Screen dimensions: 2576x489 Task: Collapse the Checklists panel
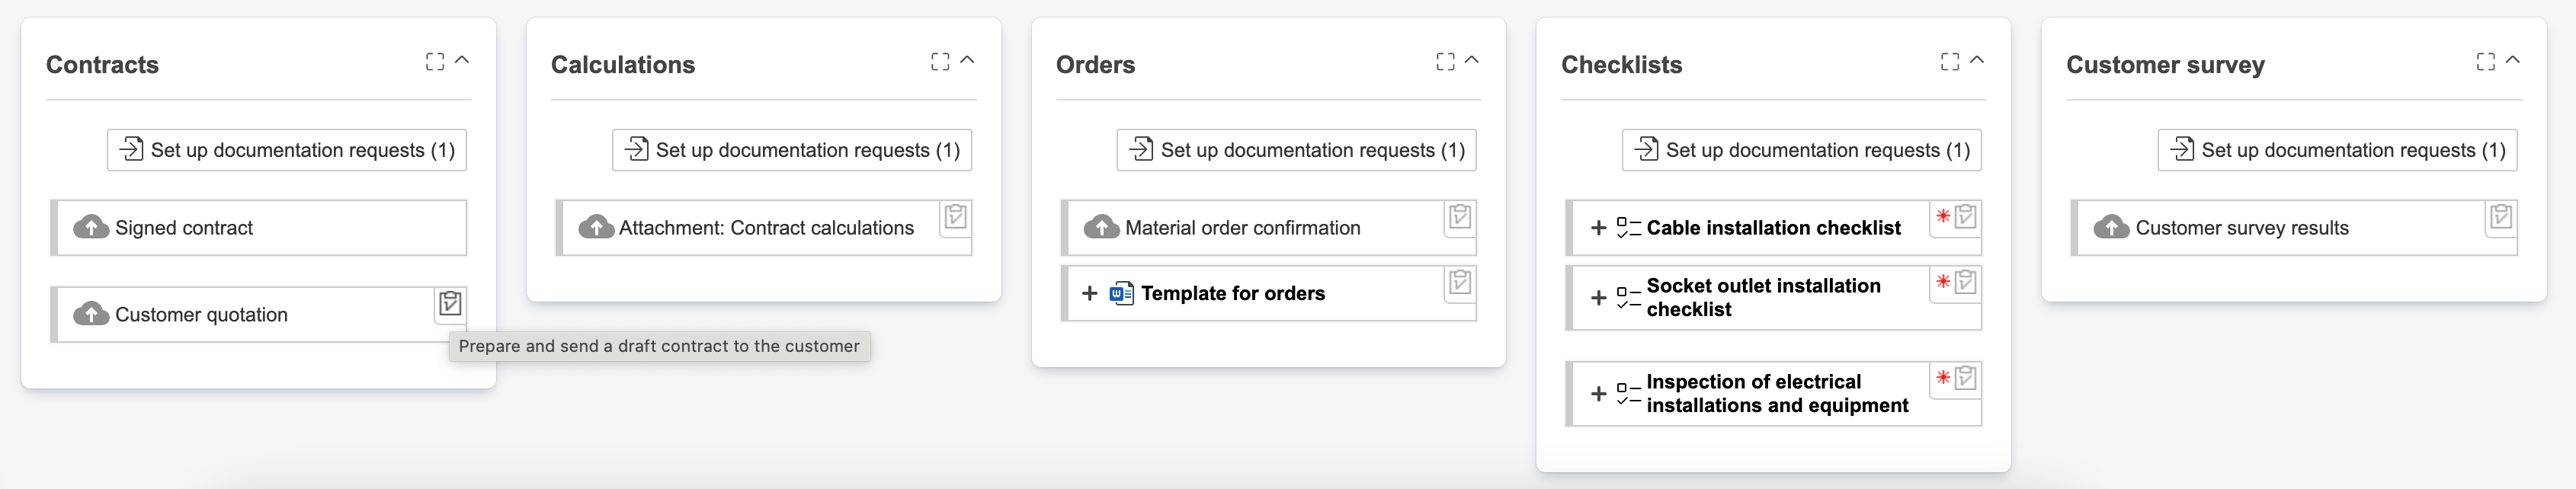pos(1977,61)
